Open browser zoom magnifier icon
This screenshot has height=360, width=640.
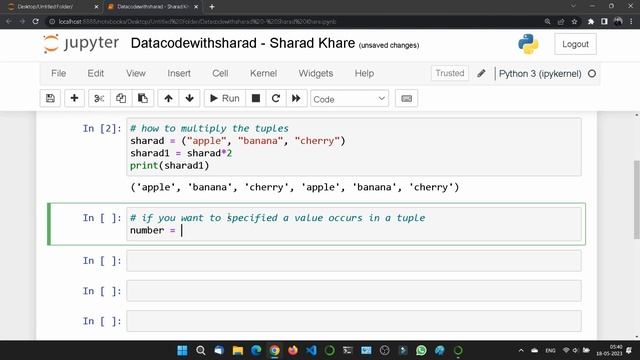click(x=548, y=22)
